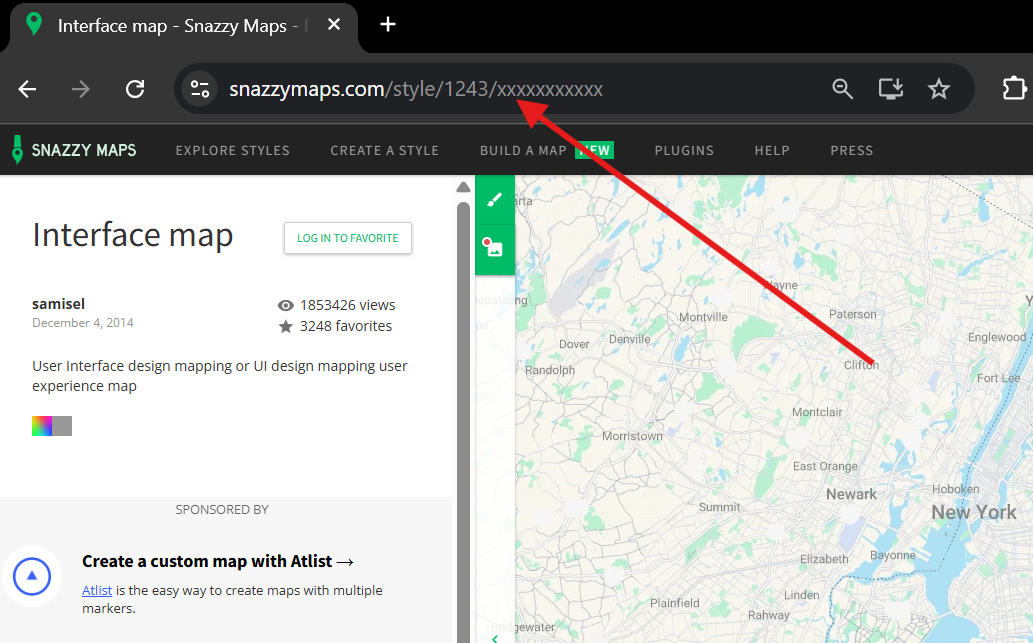1033x643 pixels.
Task: Open the Help menu item
Action: tap(772, 150)
